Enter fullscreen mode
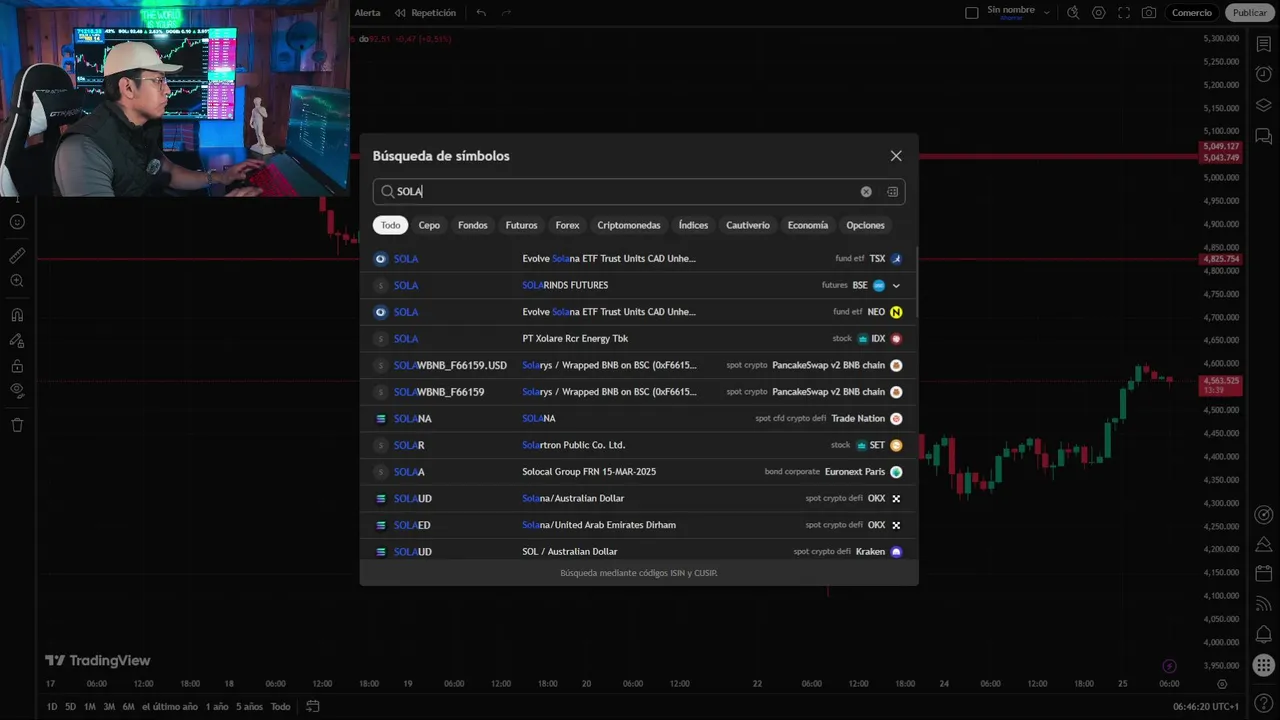 (1124, 13)
